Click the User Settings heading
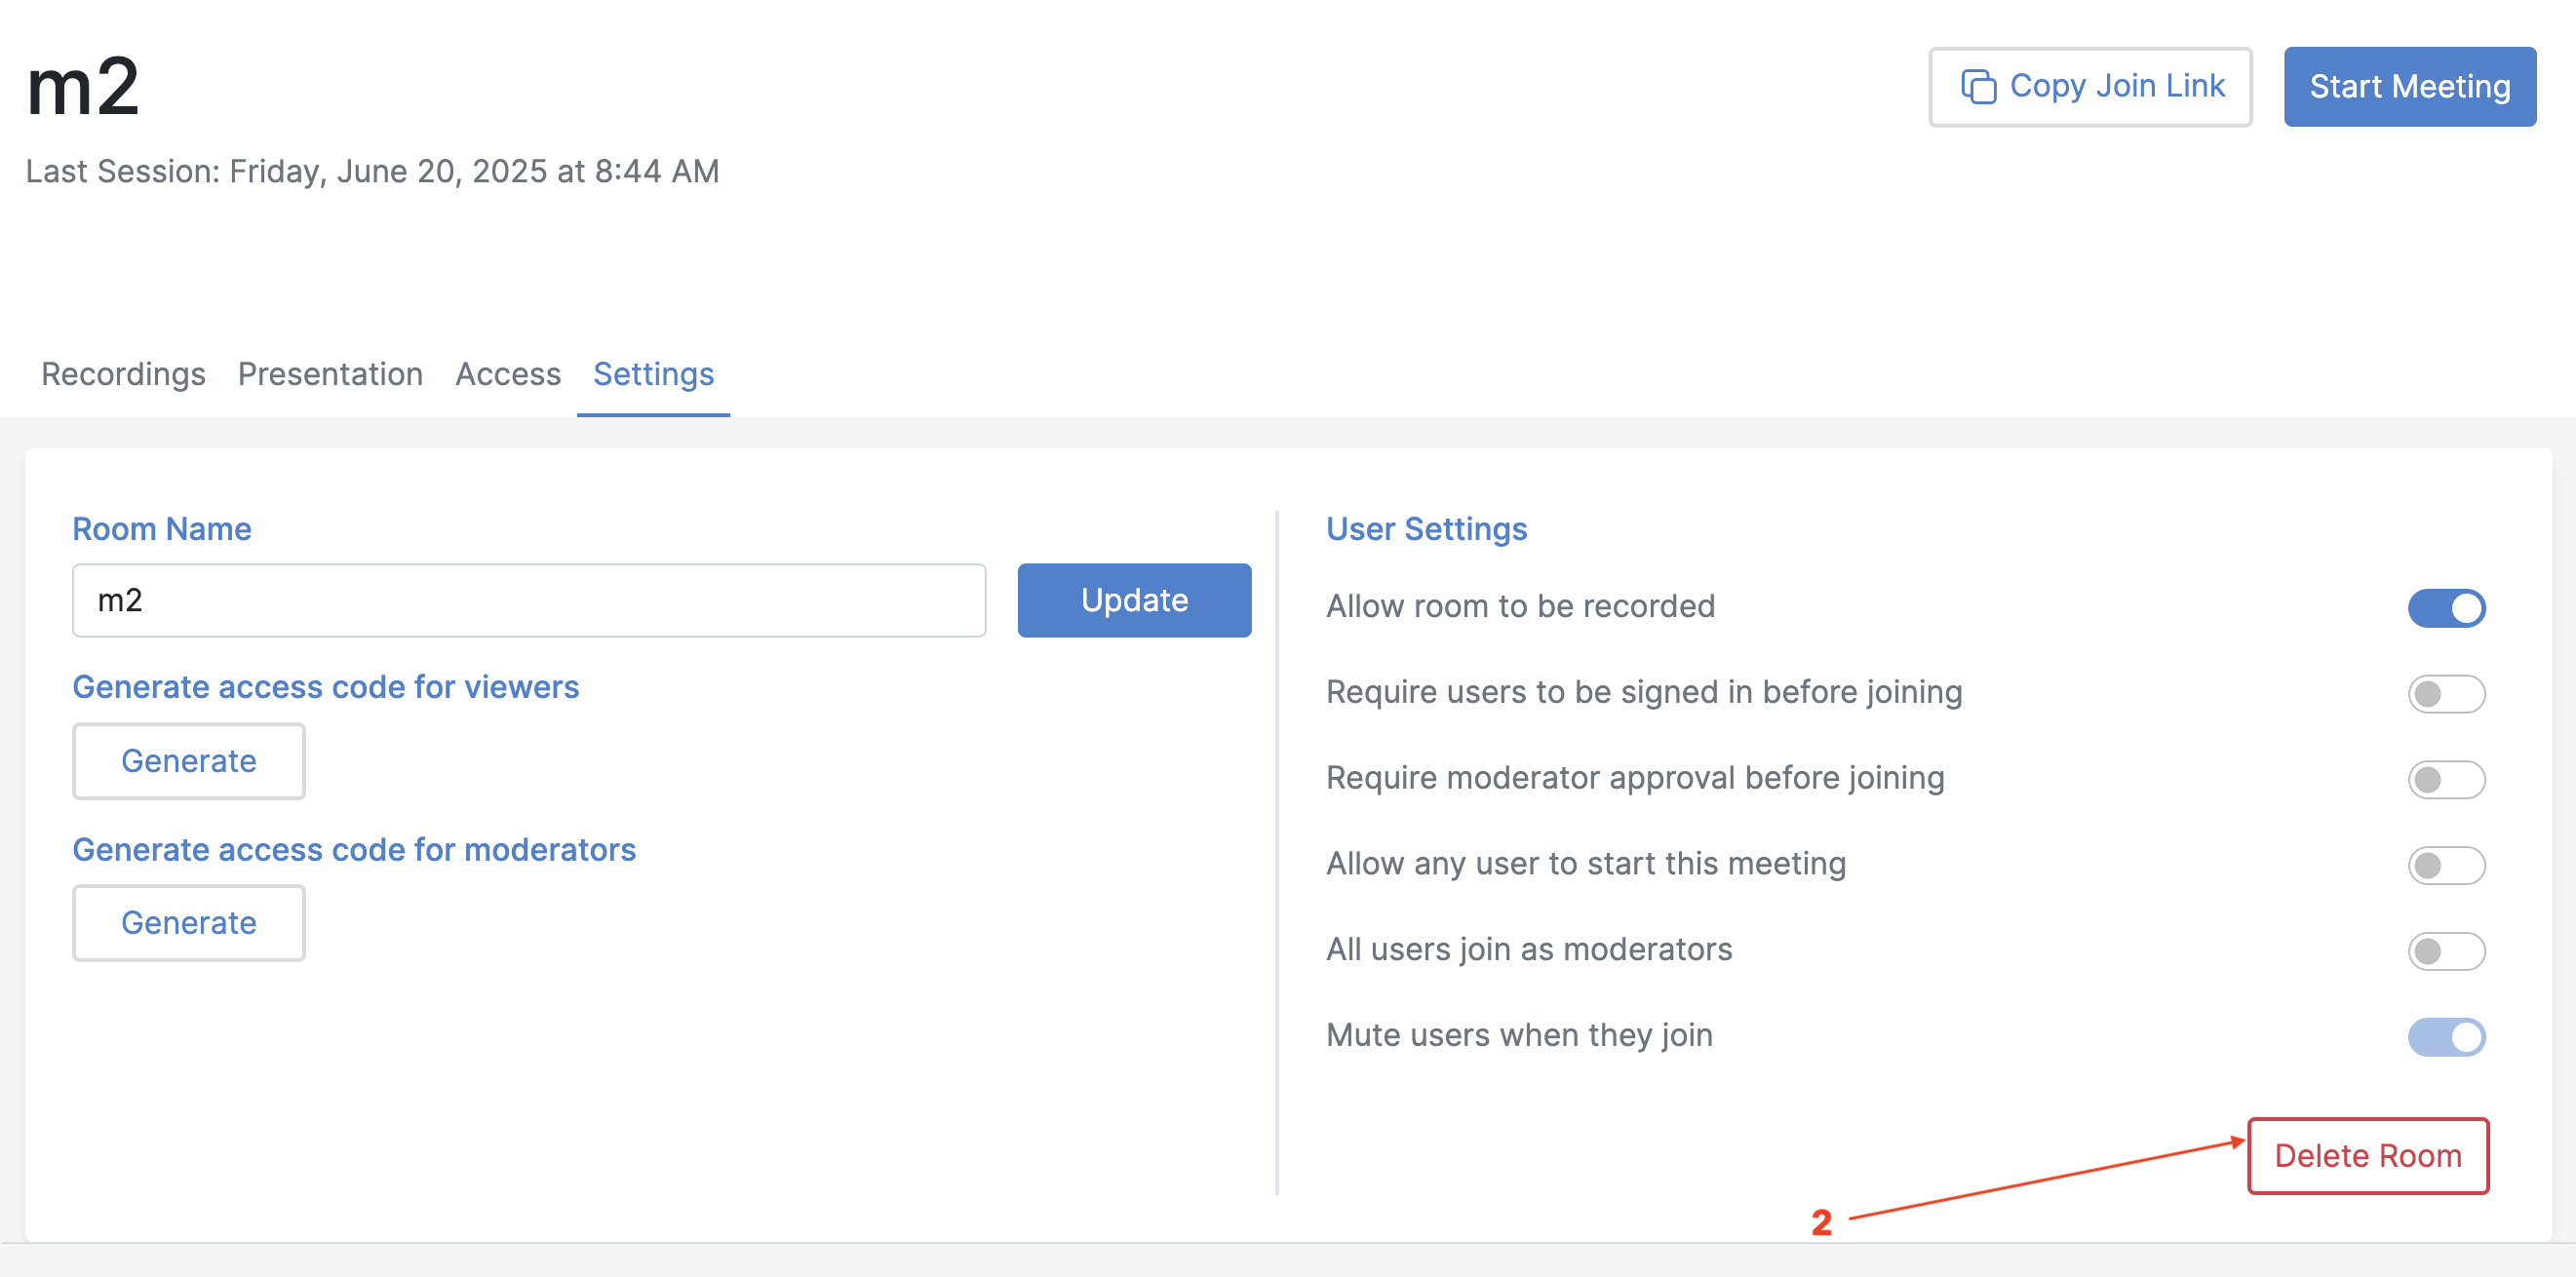Viewport: 2576px width, 1277px height. (1426, 529)
